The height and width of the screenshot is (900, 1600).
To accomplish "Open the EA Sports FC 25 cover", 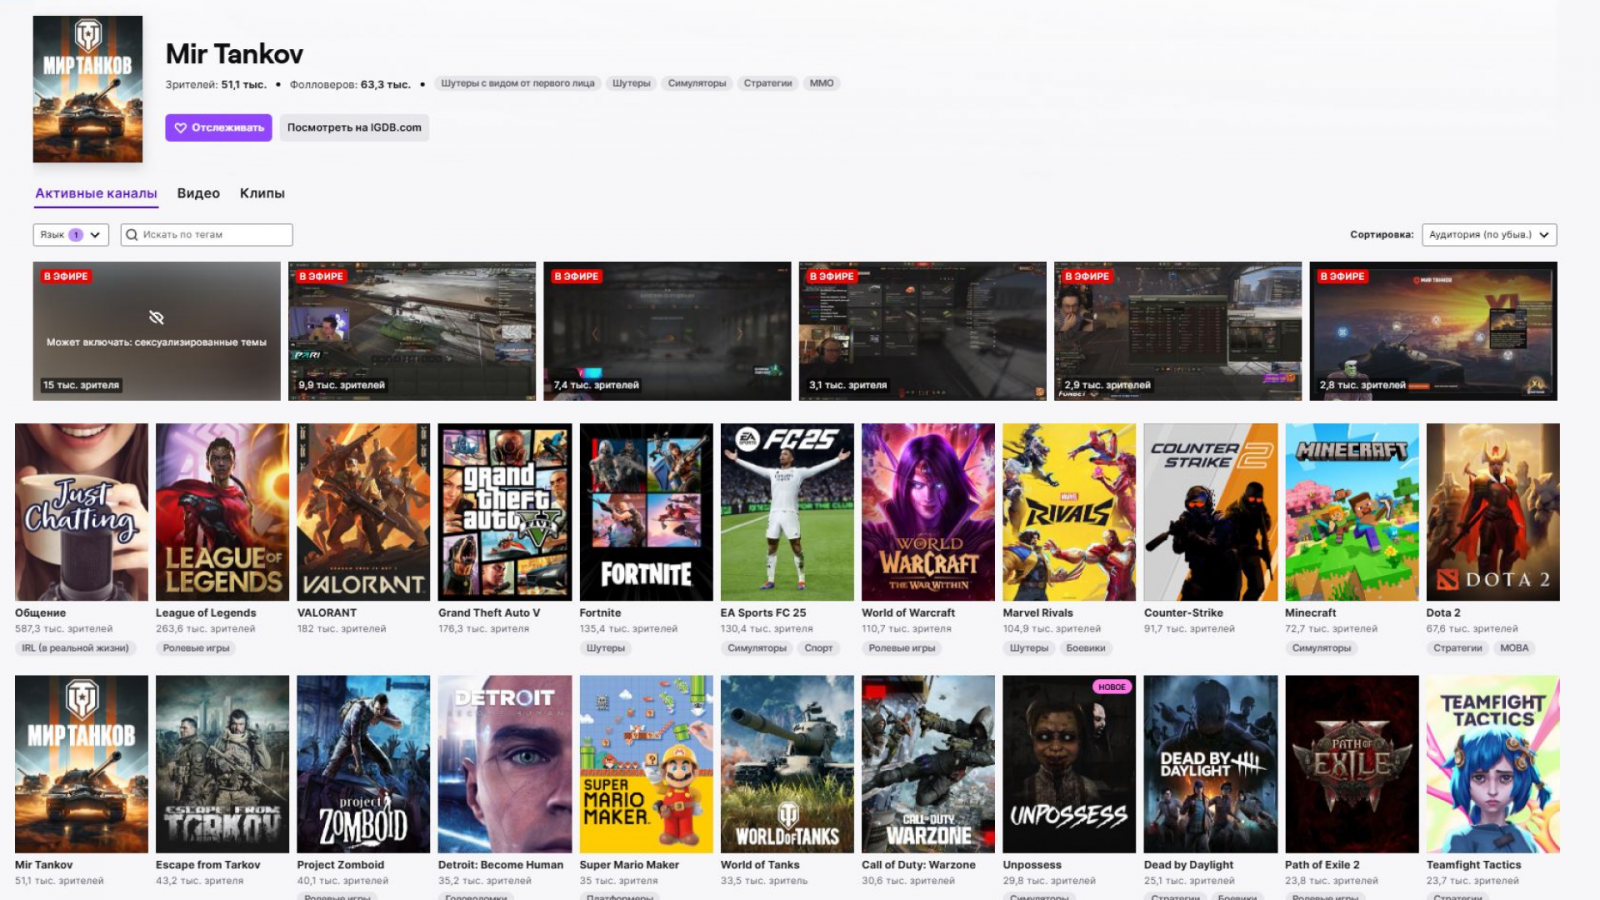I will [x=787, y=512].
